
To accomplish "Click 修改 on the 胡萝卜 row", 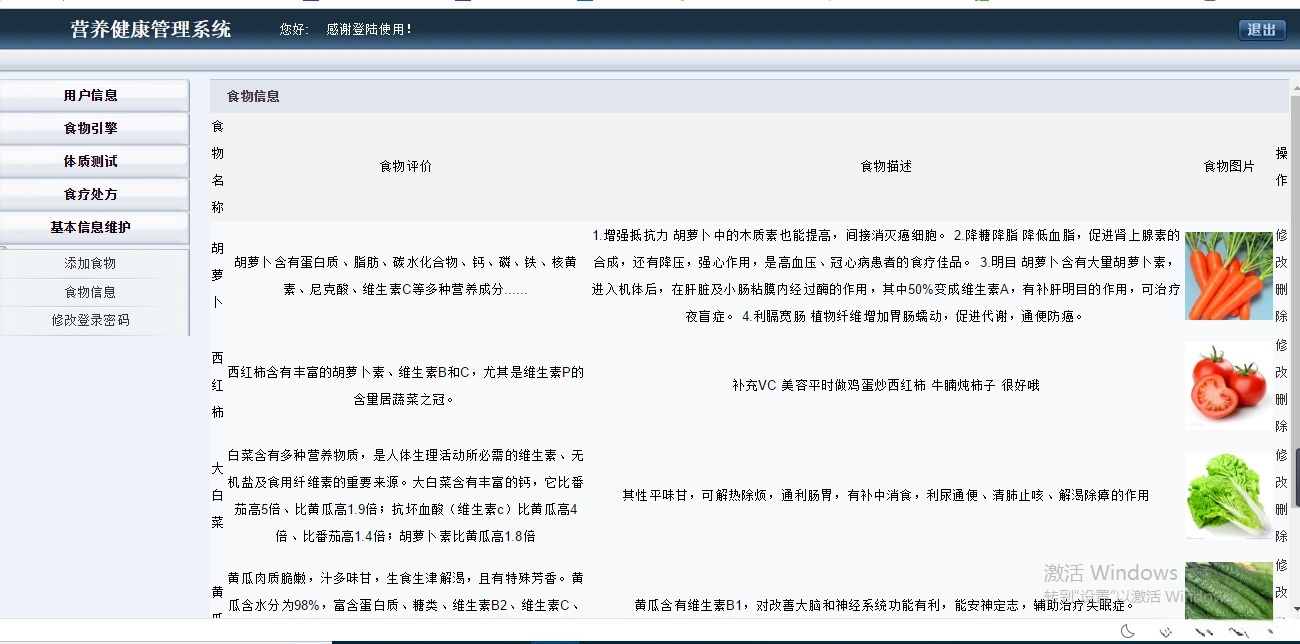I will pos(1280,248).
